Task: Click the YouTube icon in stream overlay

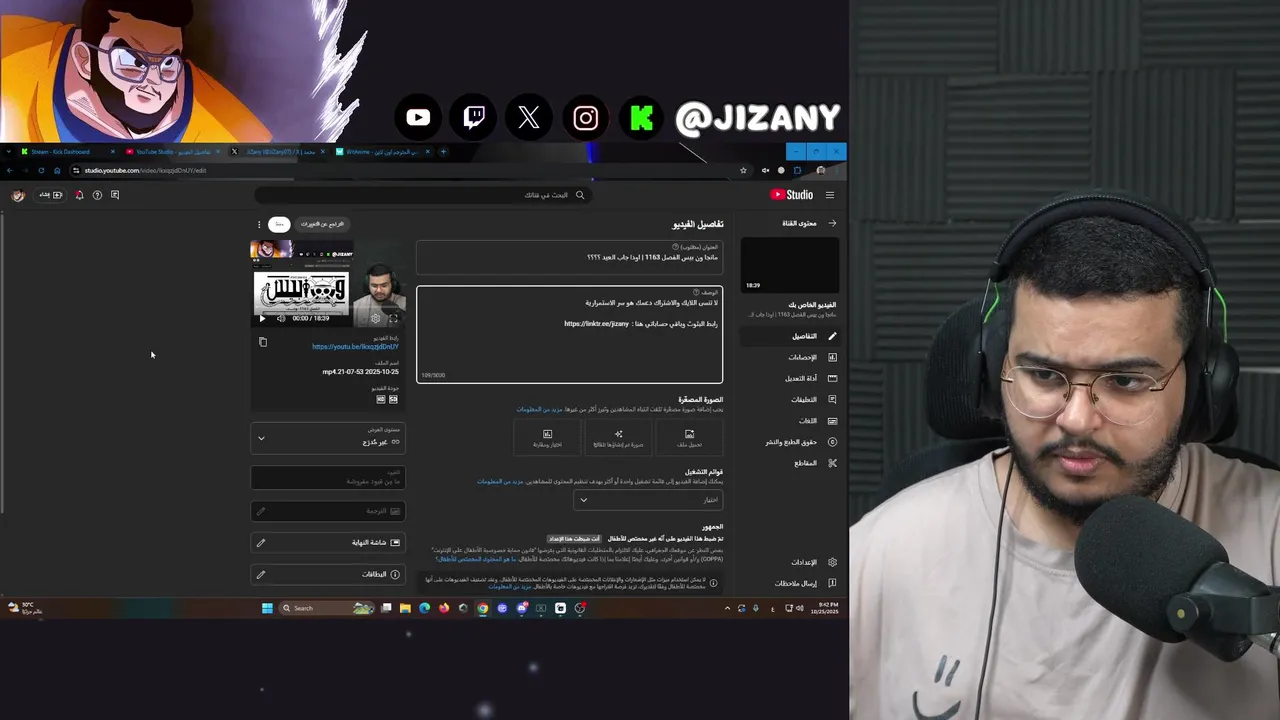Action: point(418,118)
